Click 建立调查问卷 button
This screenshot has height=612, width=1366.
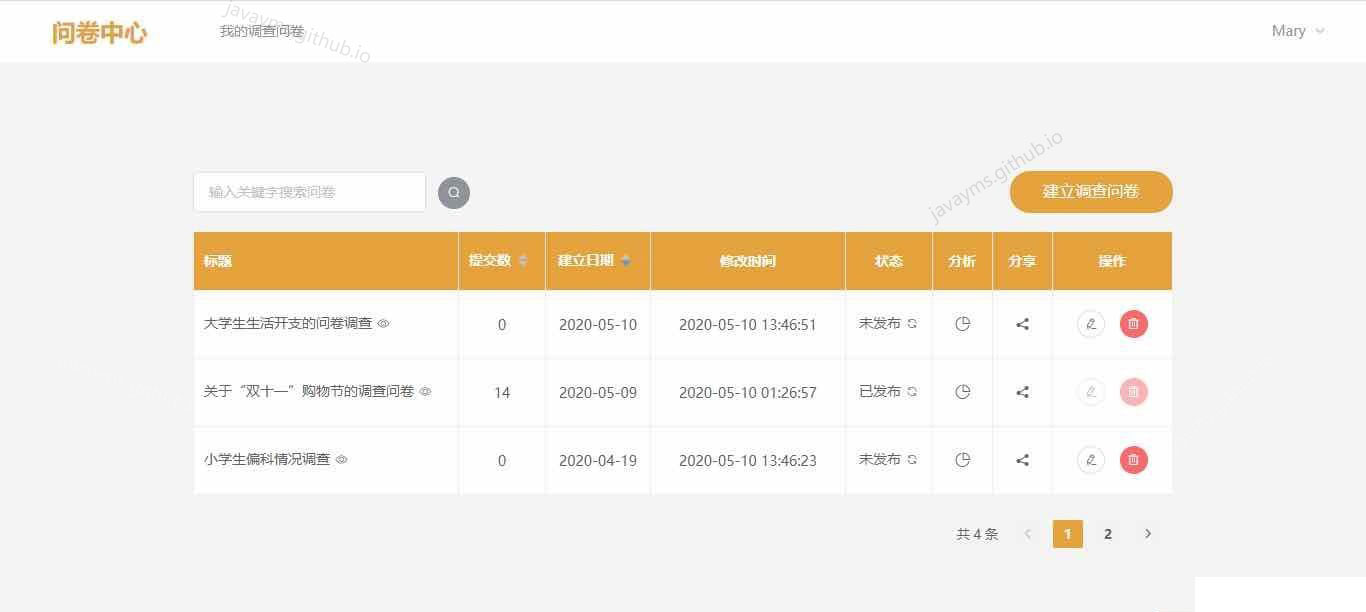point(1091,192)
